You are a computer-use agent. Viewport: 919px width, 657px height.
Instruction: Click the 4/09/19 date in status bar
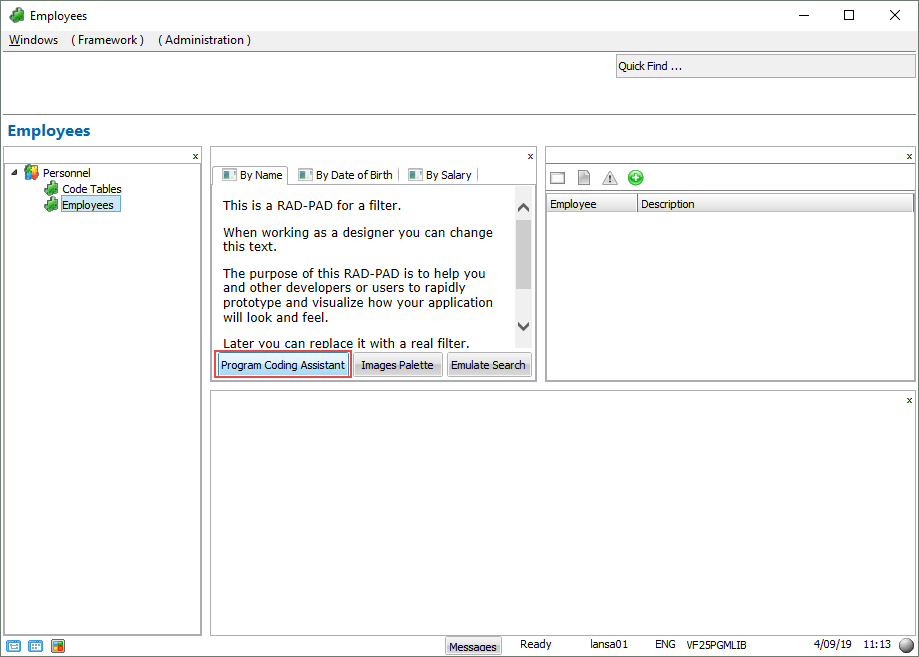832,644
